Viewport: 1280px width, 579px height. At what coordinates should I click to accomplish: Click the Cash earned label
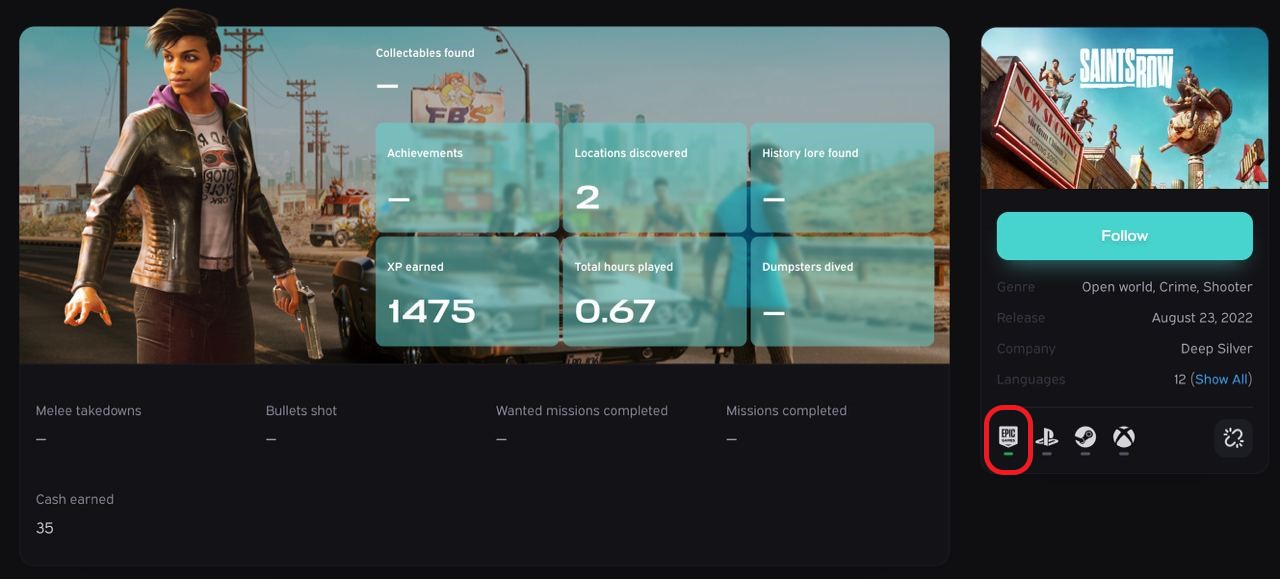coord(74,500)
